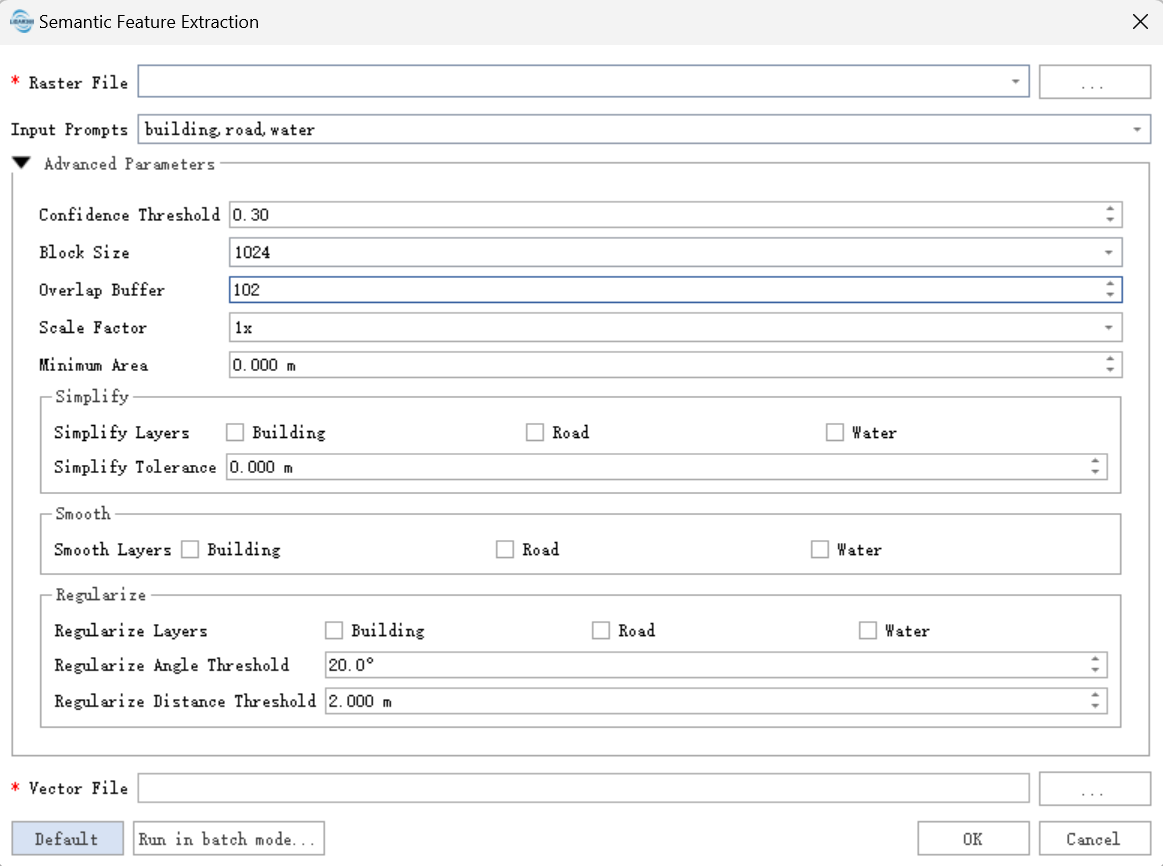Increase the Minimum Area value
The image size is (1163, 866).
[1110, 359]
